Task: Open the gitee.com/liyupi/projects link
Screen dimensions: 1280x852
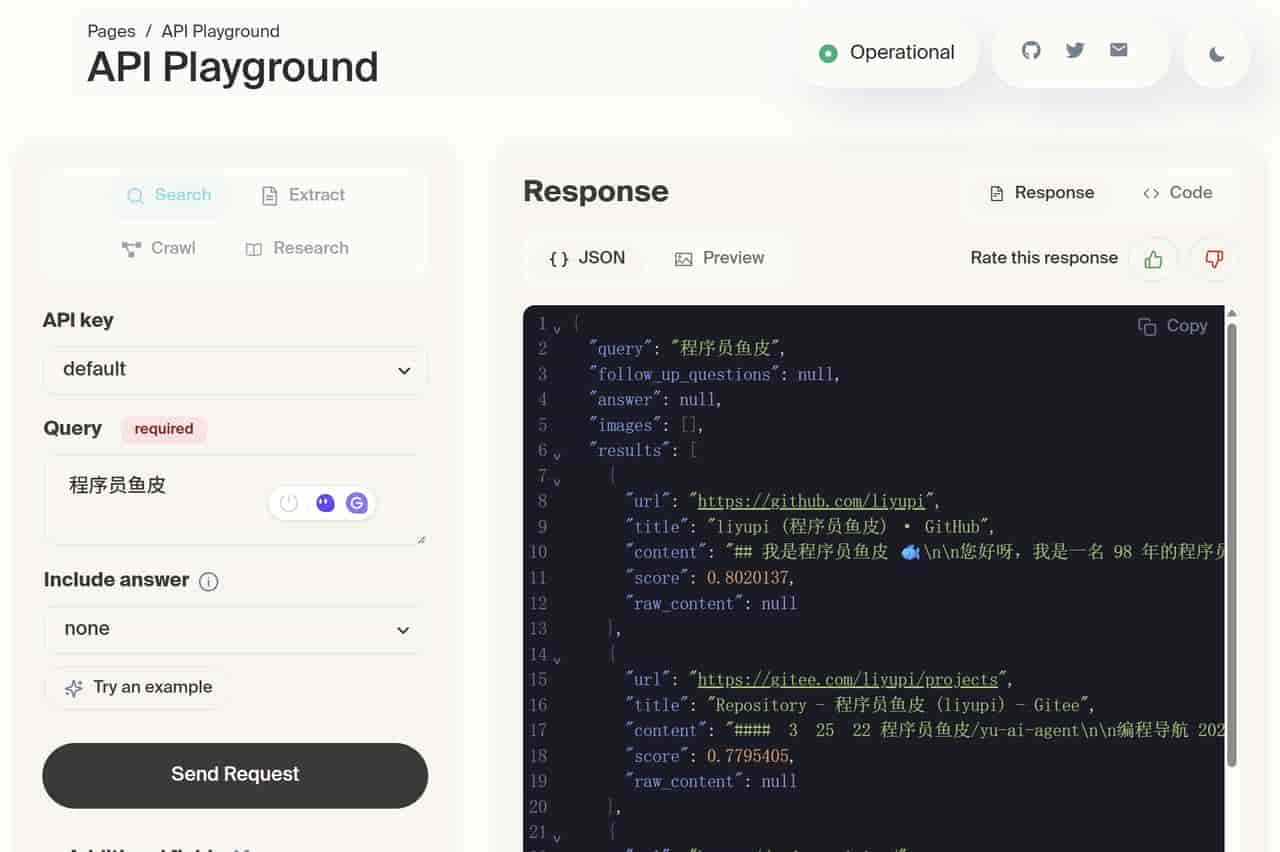Action: [847, 679]
